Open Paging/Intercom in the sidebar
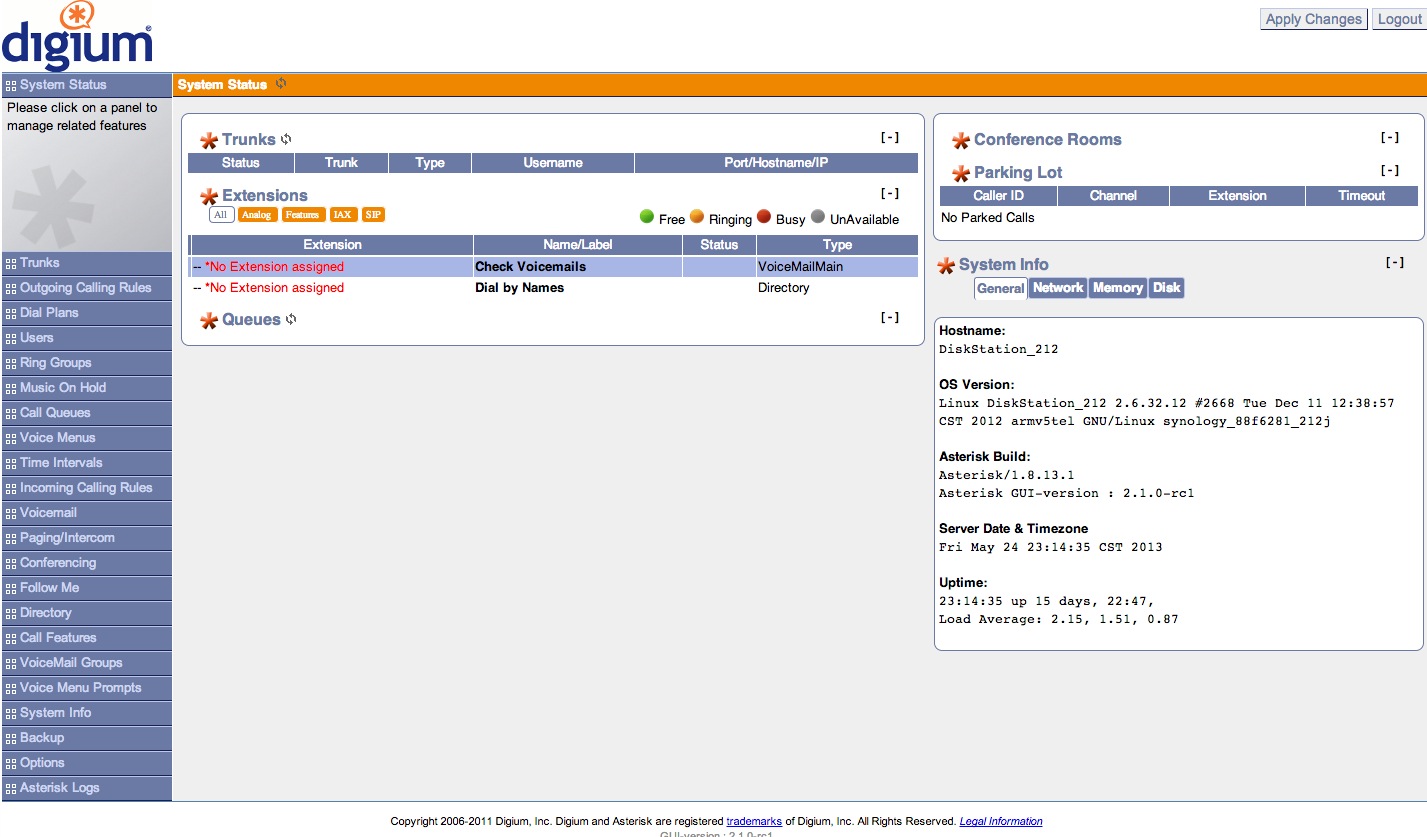 (87, 538)
